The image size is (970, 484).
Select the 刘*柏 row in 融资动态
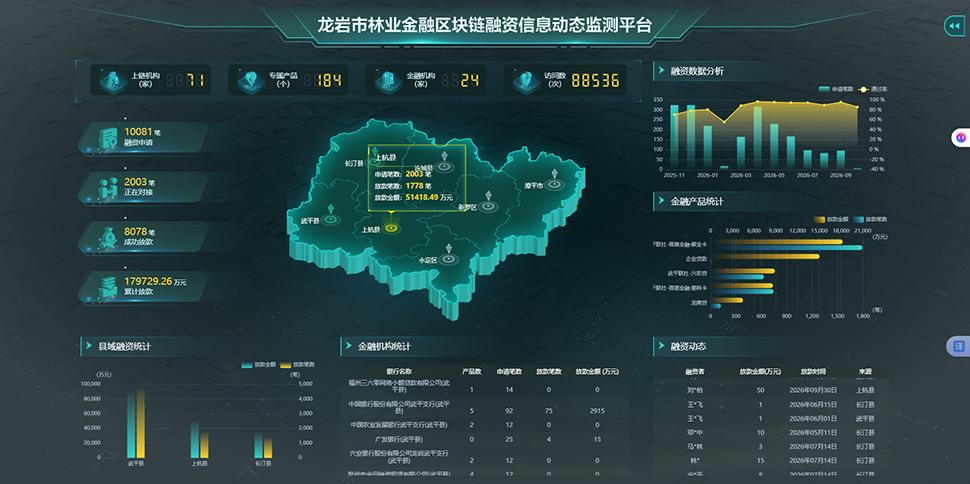coord(771,390)
